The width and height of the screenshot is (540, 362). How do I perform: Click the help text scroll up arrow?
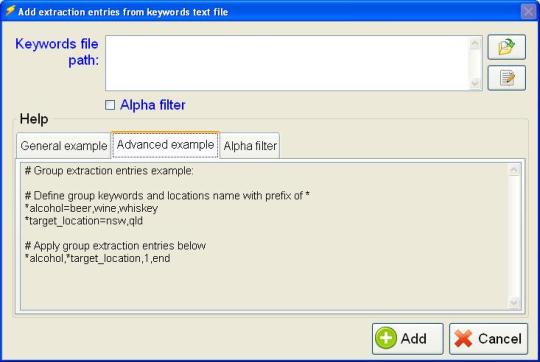coord(515,170)
